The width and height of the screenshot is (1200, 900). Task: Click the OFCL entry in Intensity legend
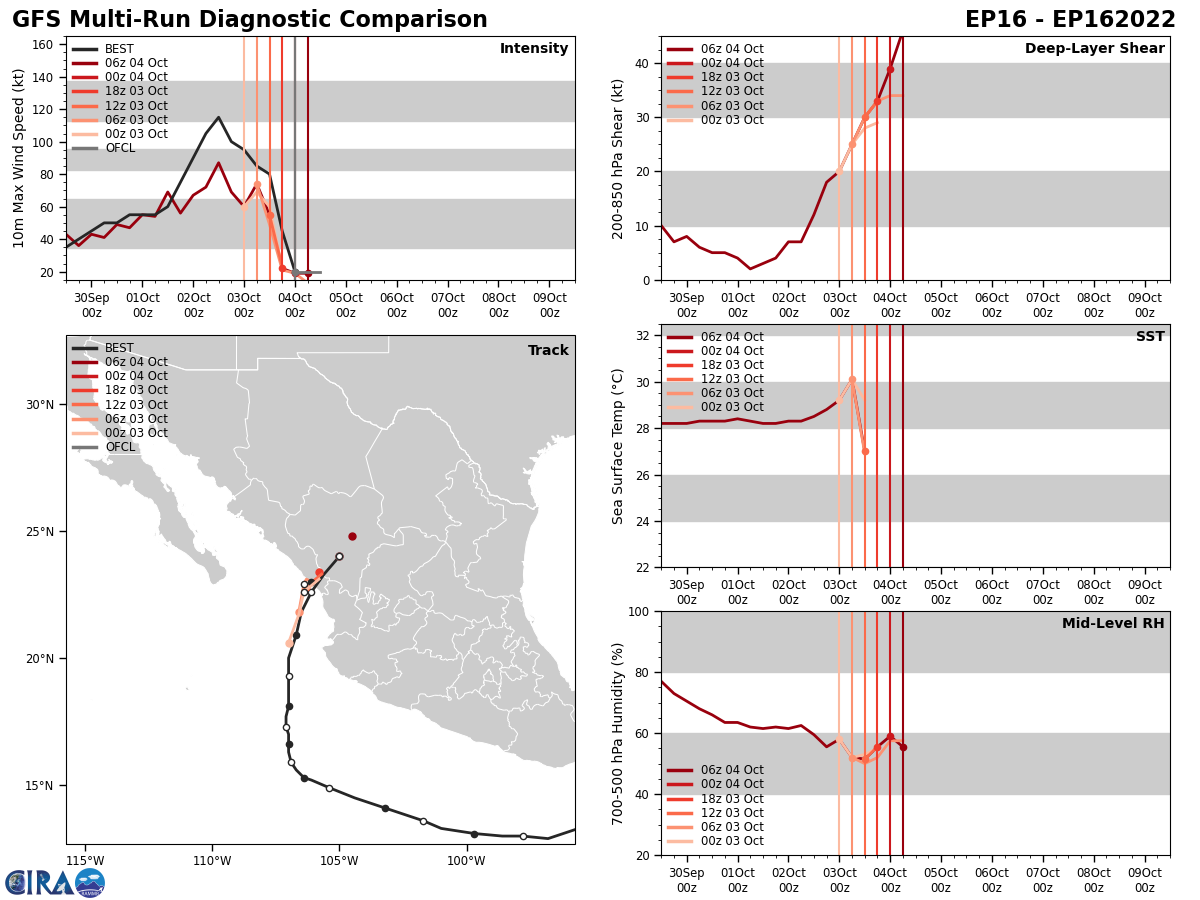click(x=104, y=148)
